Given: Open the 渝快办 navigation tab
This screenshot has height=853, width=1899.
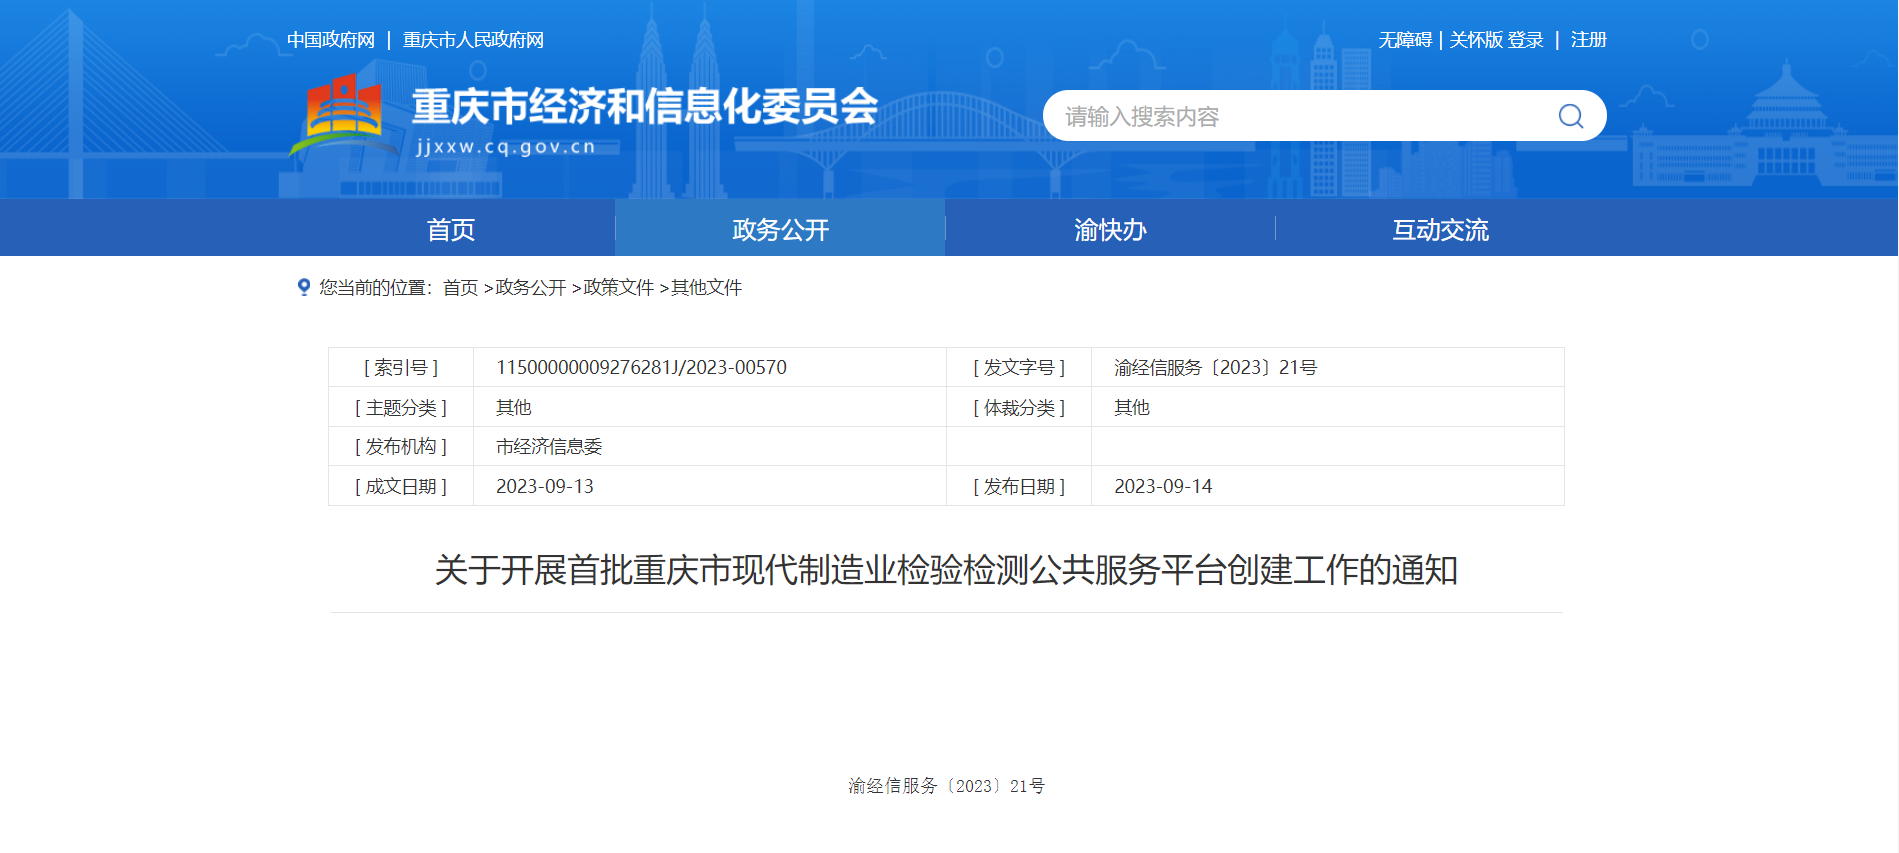Looking at the screenshot, I should tap(1110, 229).
